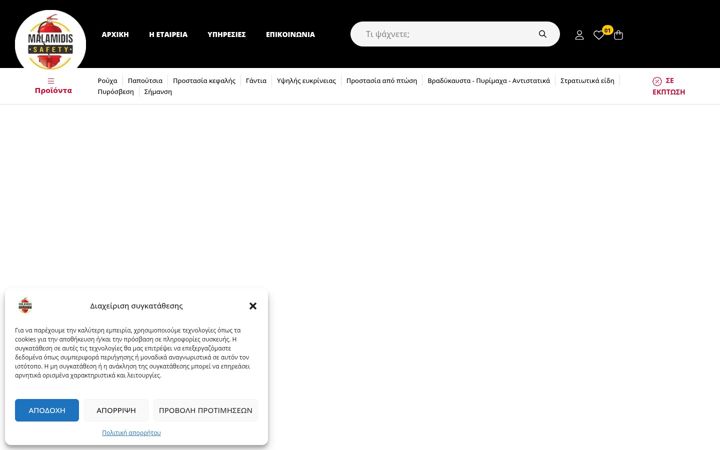Select Προστασία από πτώση category

coord(382,80)
